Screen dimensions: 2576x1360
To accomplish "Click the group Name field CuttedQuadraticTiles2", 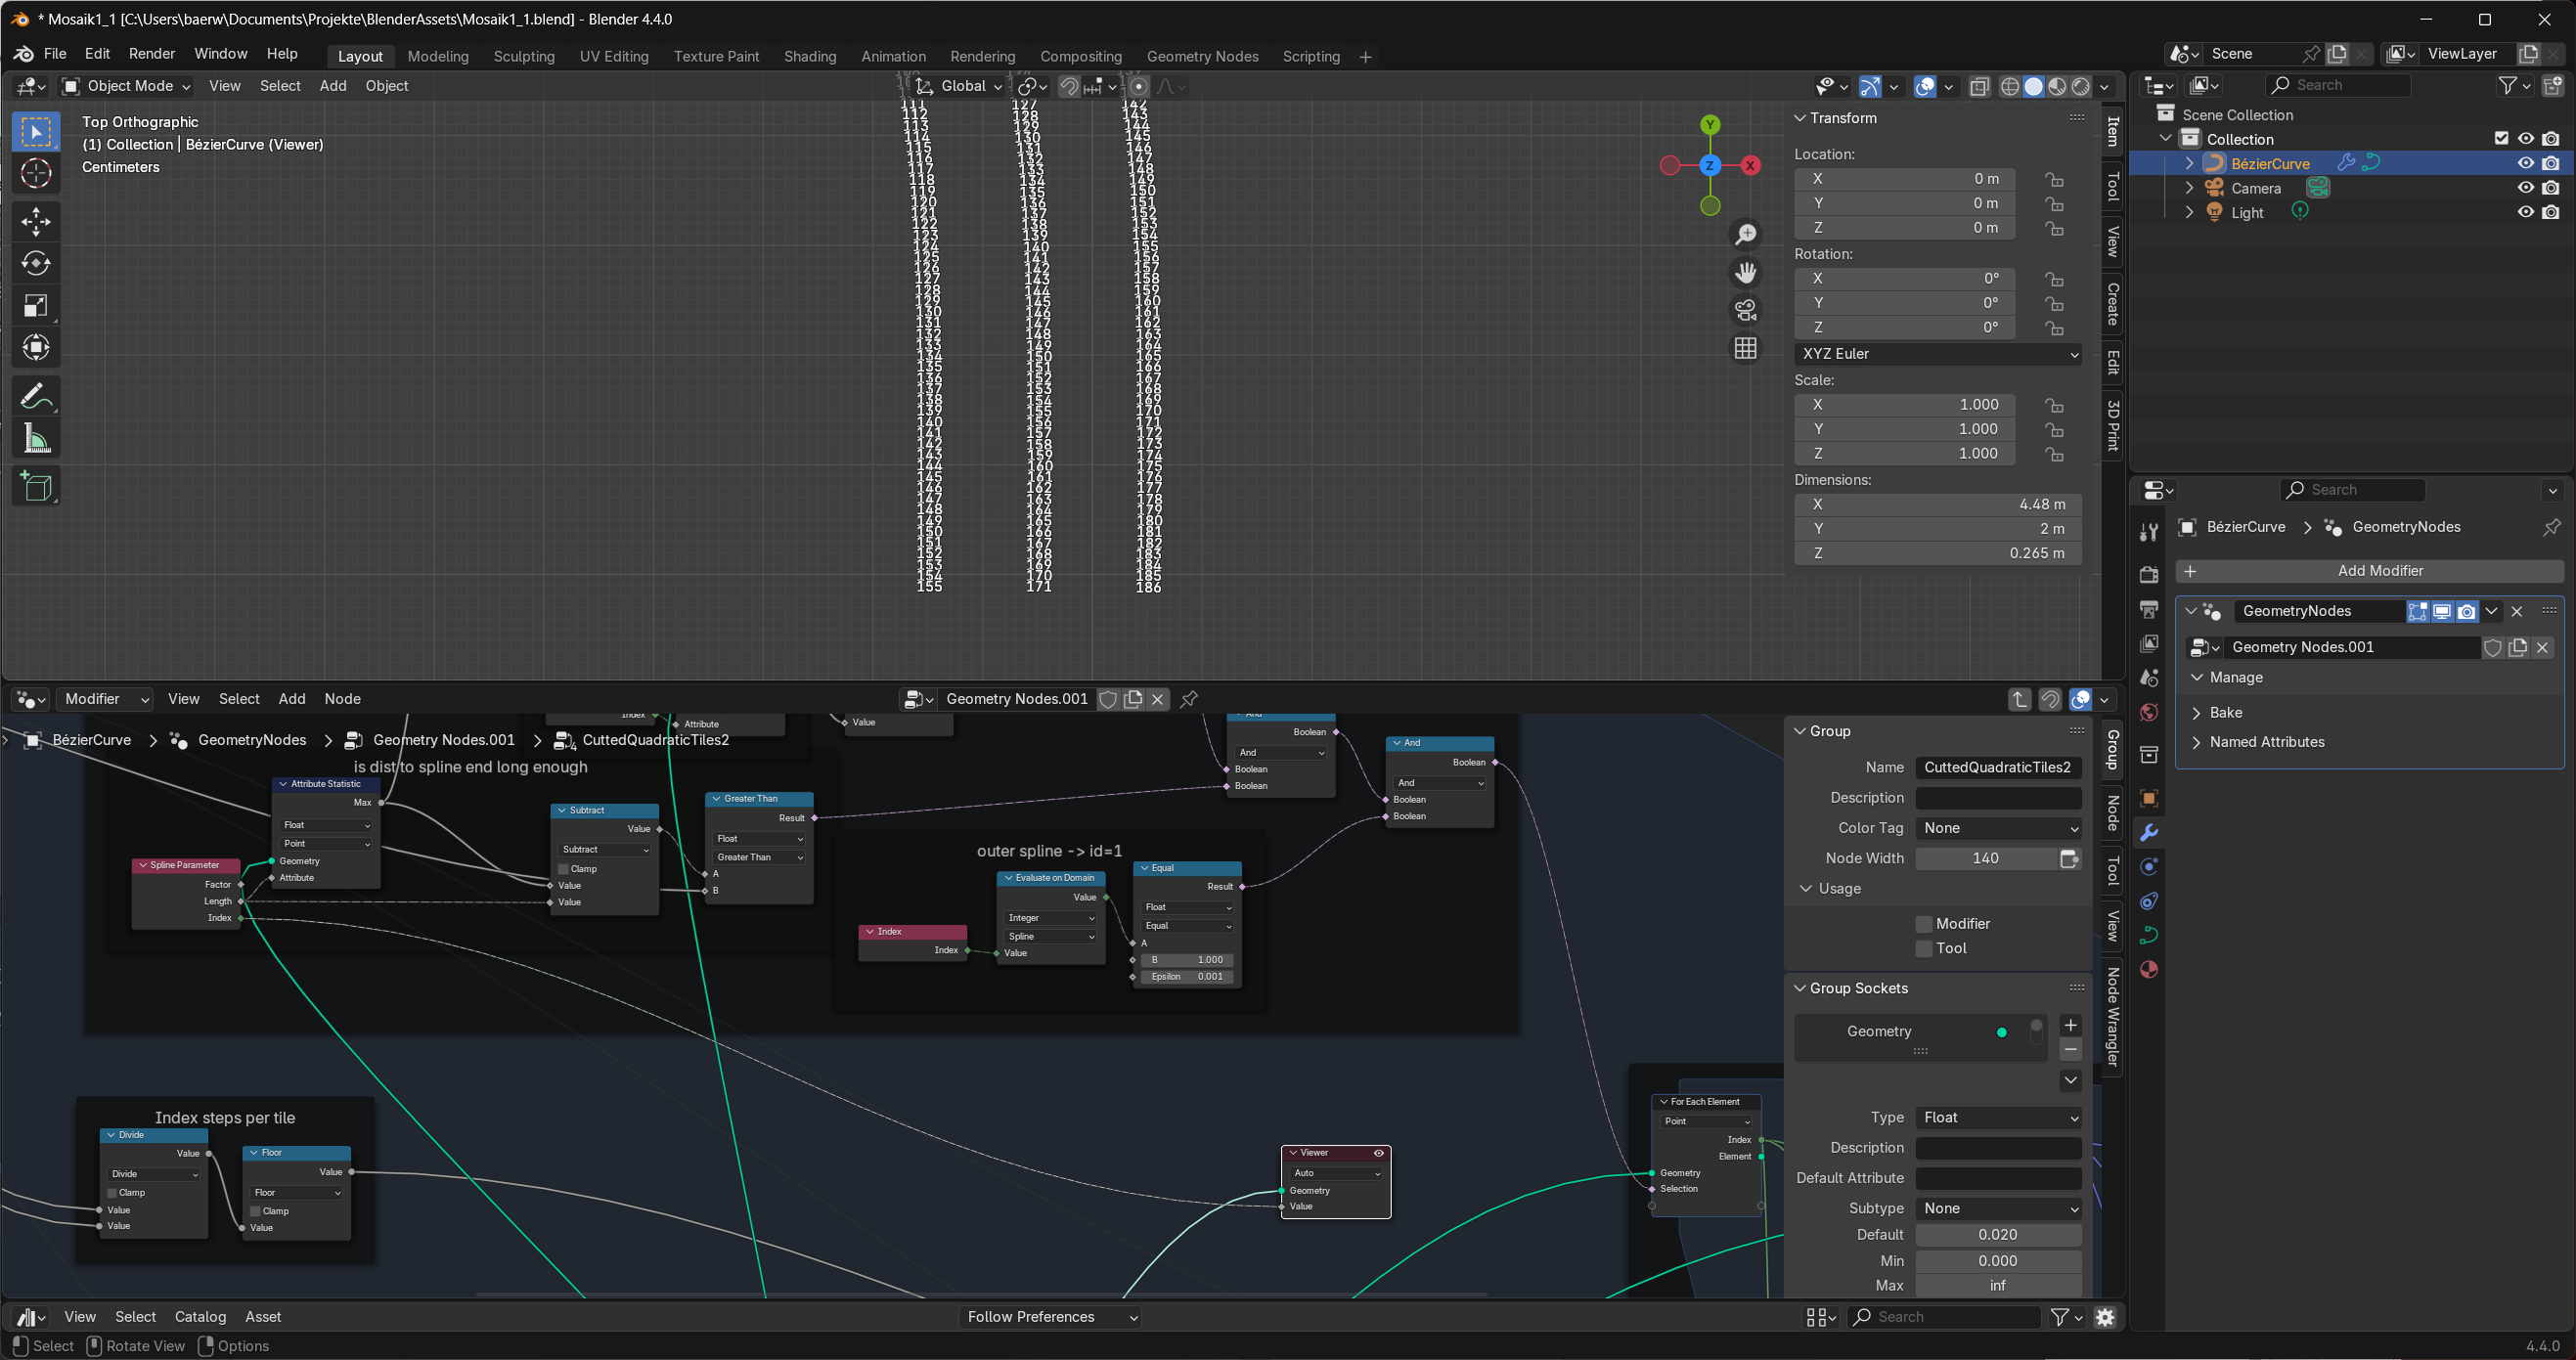I will point(1997,768).
